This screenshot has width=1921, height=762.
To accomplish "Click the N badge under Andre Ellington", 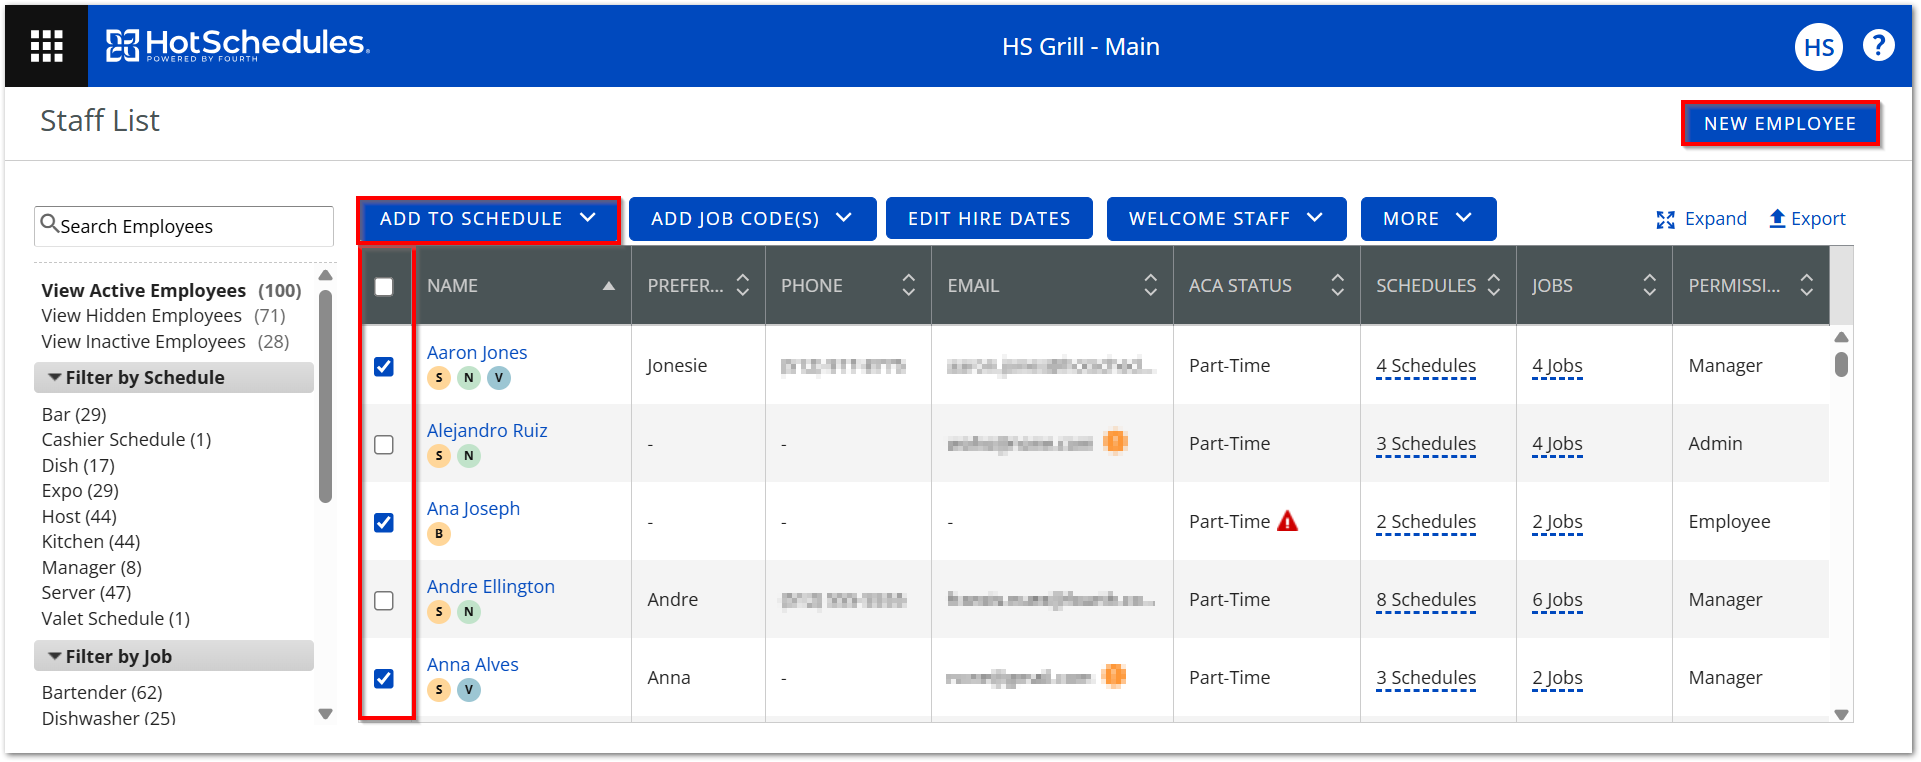I will click(x=468, y=612).
